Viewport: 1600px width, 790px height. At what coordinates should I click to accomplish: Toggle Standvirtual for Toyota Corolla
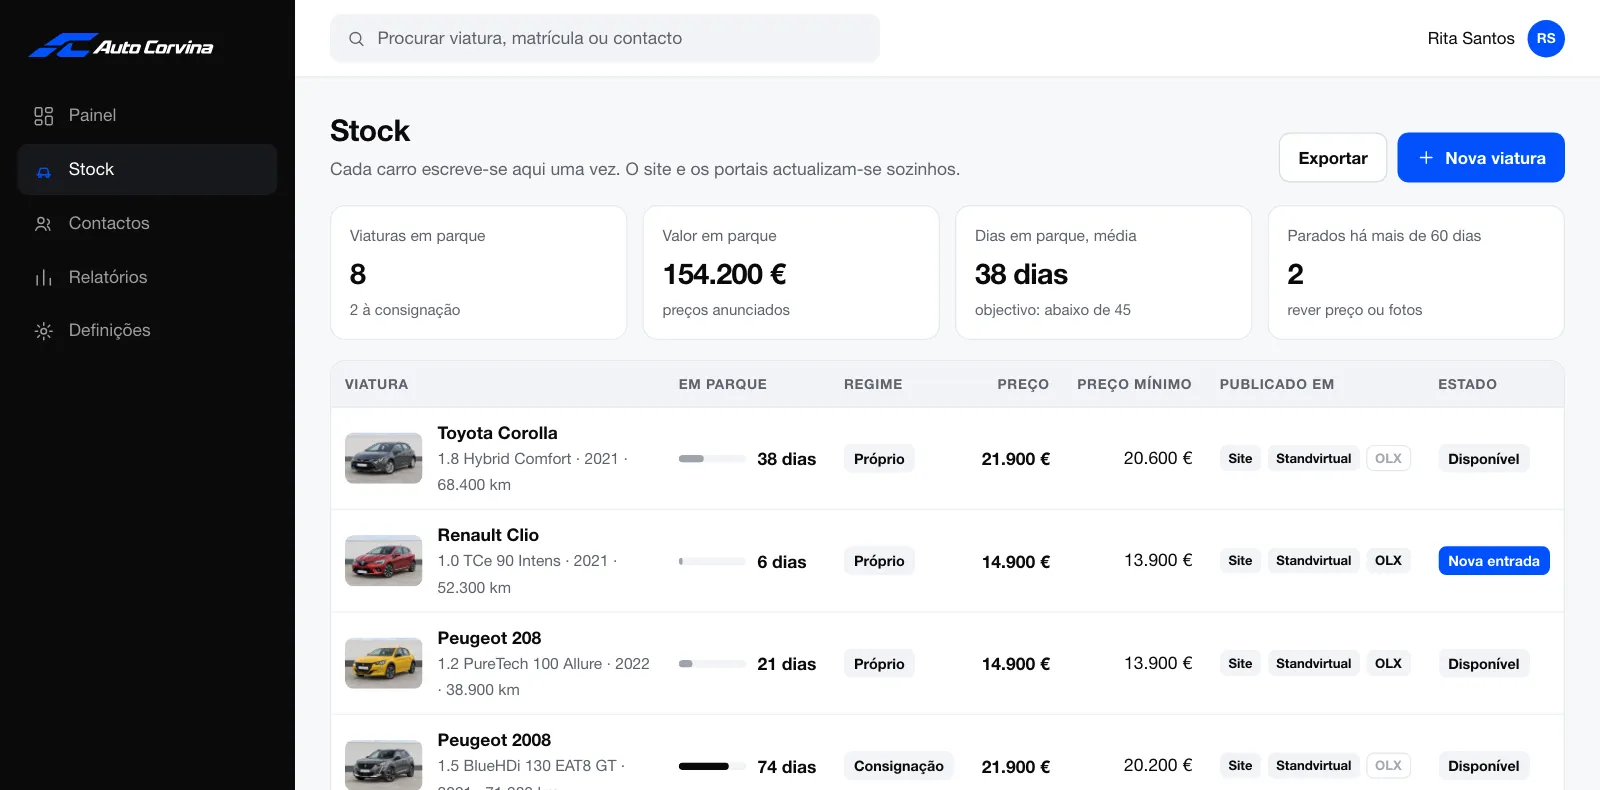[x=1313, y=459]
